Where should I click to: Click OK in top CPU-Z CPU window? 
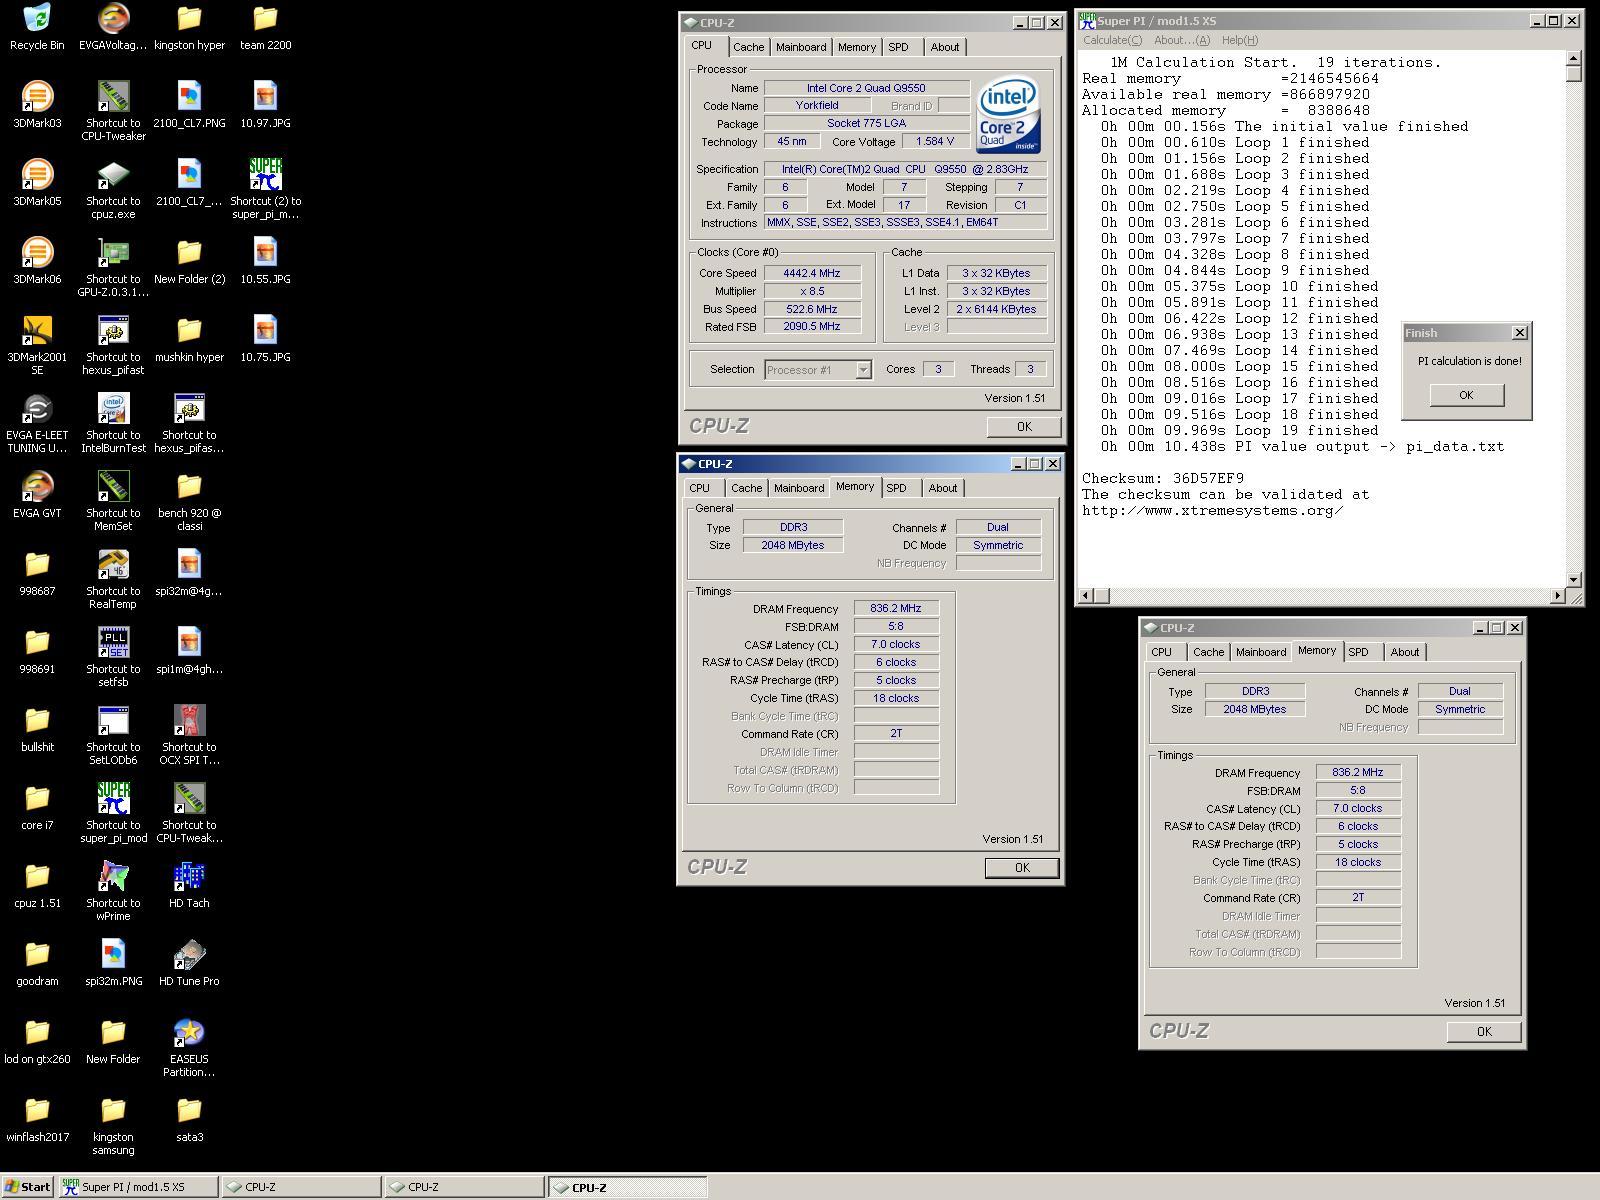click(1024, 427)
